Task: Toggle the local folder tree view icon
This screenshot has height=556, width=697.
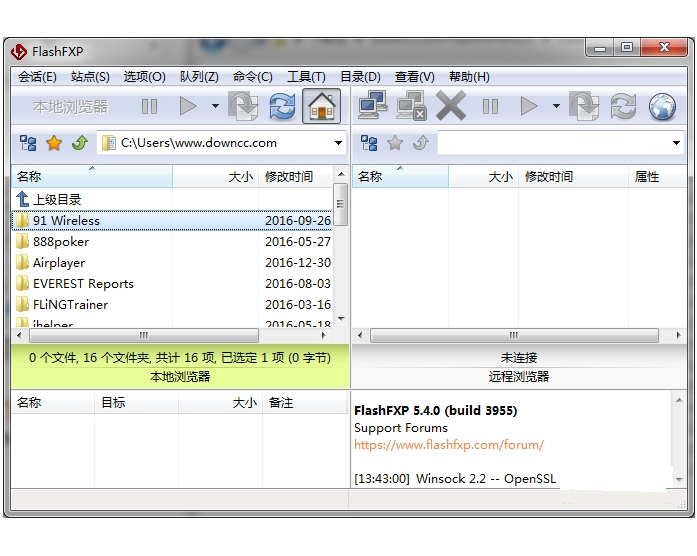Action: (x=28, y=143)
